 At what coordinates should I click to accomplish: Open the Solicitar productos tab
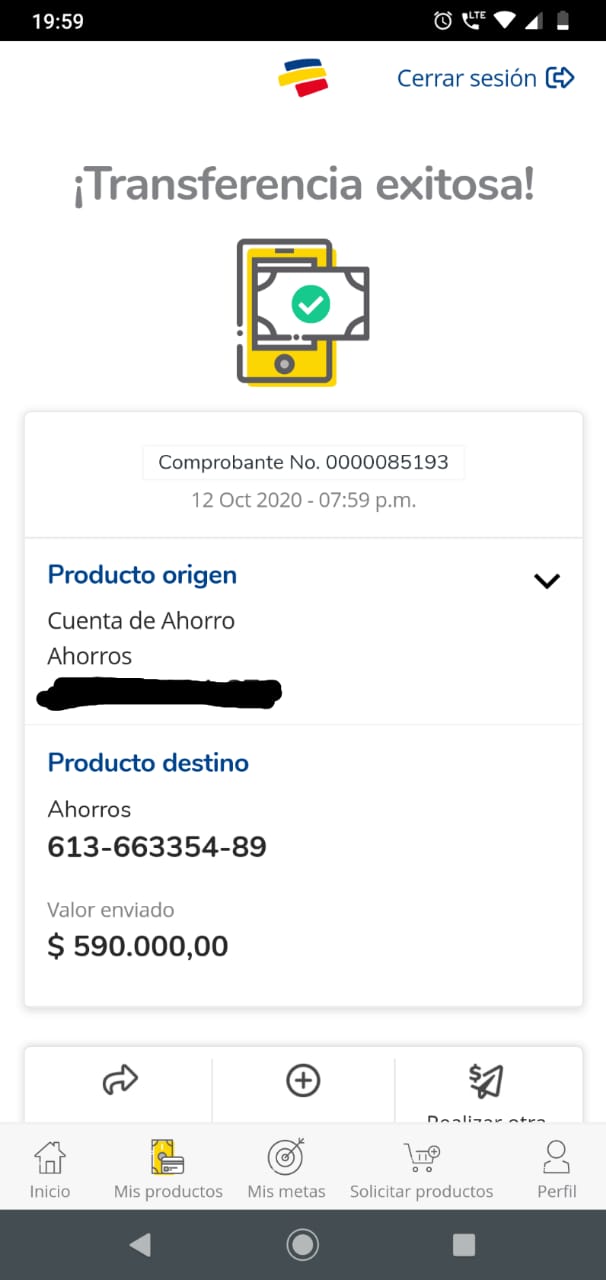(x=421, y=1170)
